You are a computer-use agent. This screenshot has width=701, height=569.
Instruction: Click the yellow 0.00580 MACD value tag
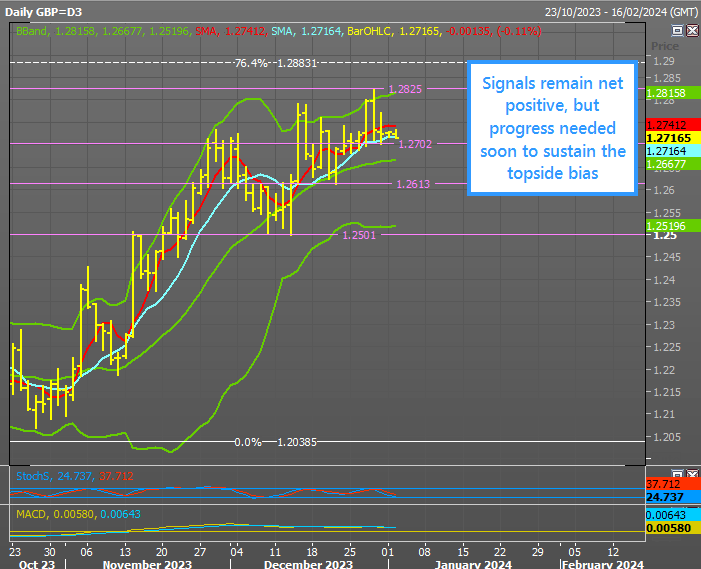pos(673,528)
